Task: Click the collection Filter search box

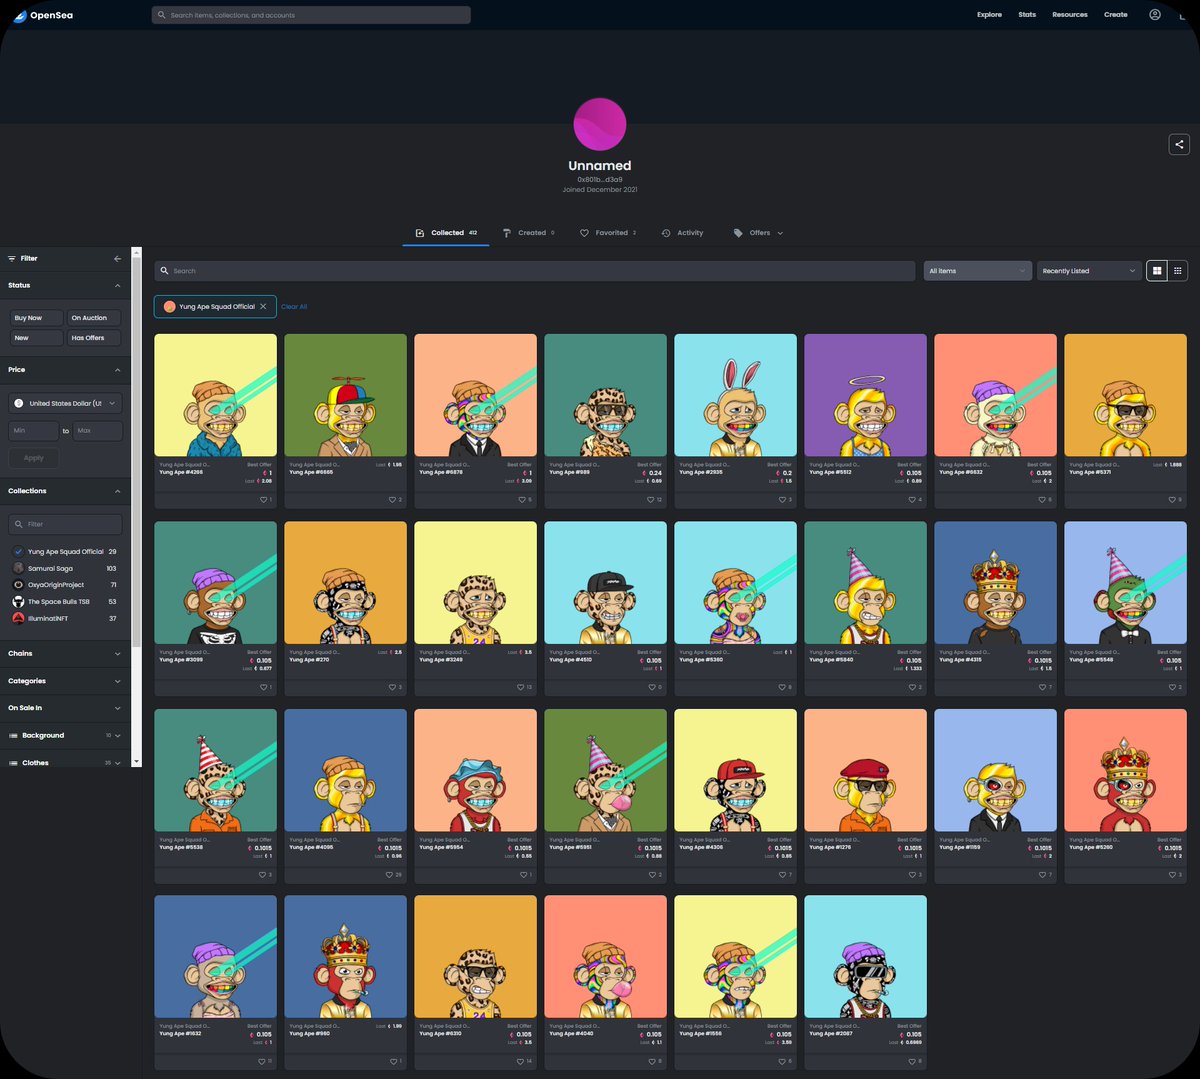Action: click(65, 524)
